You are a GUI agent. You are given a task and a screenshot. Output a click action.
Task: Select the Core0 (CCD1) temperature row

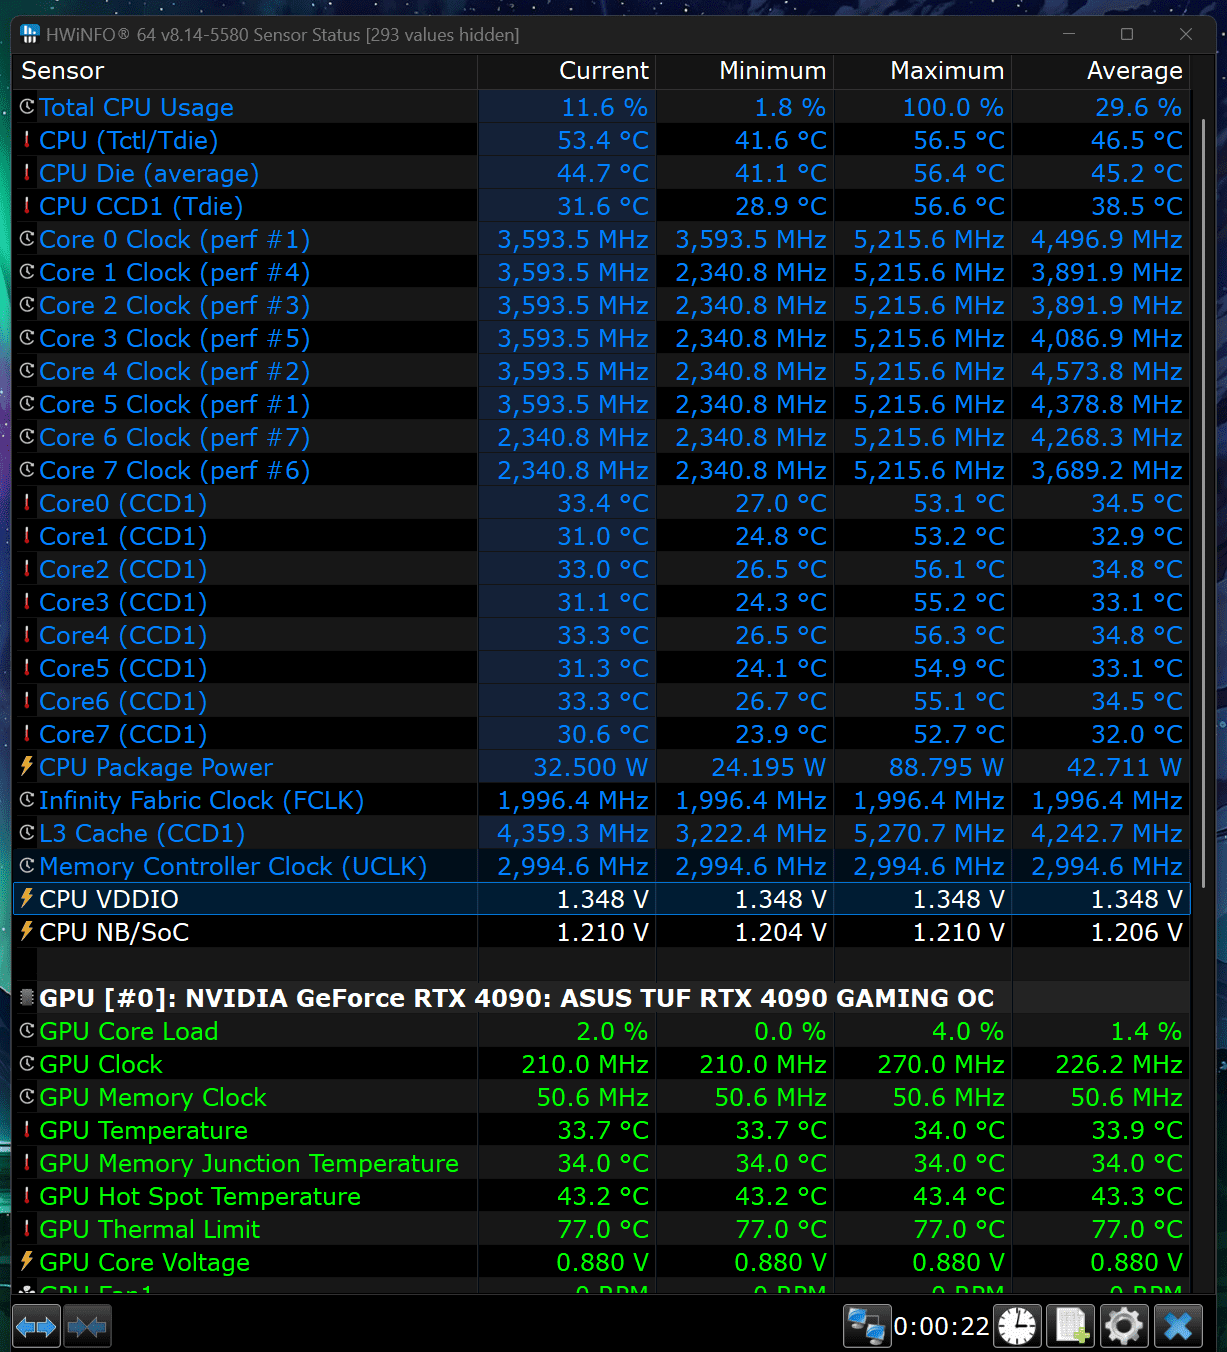601,503
